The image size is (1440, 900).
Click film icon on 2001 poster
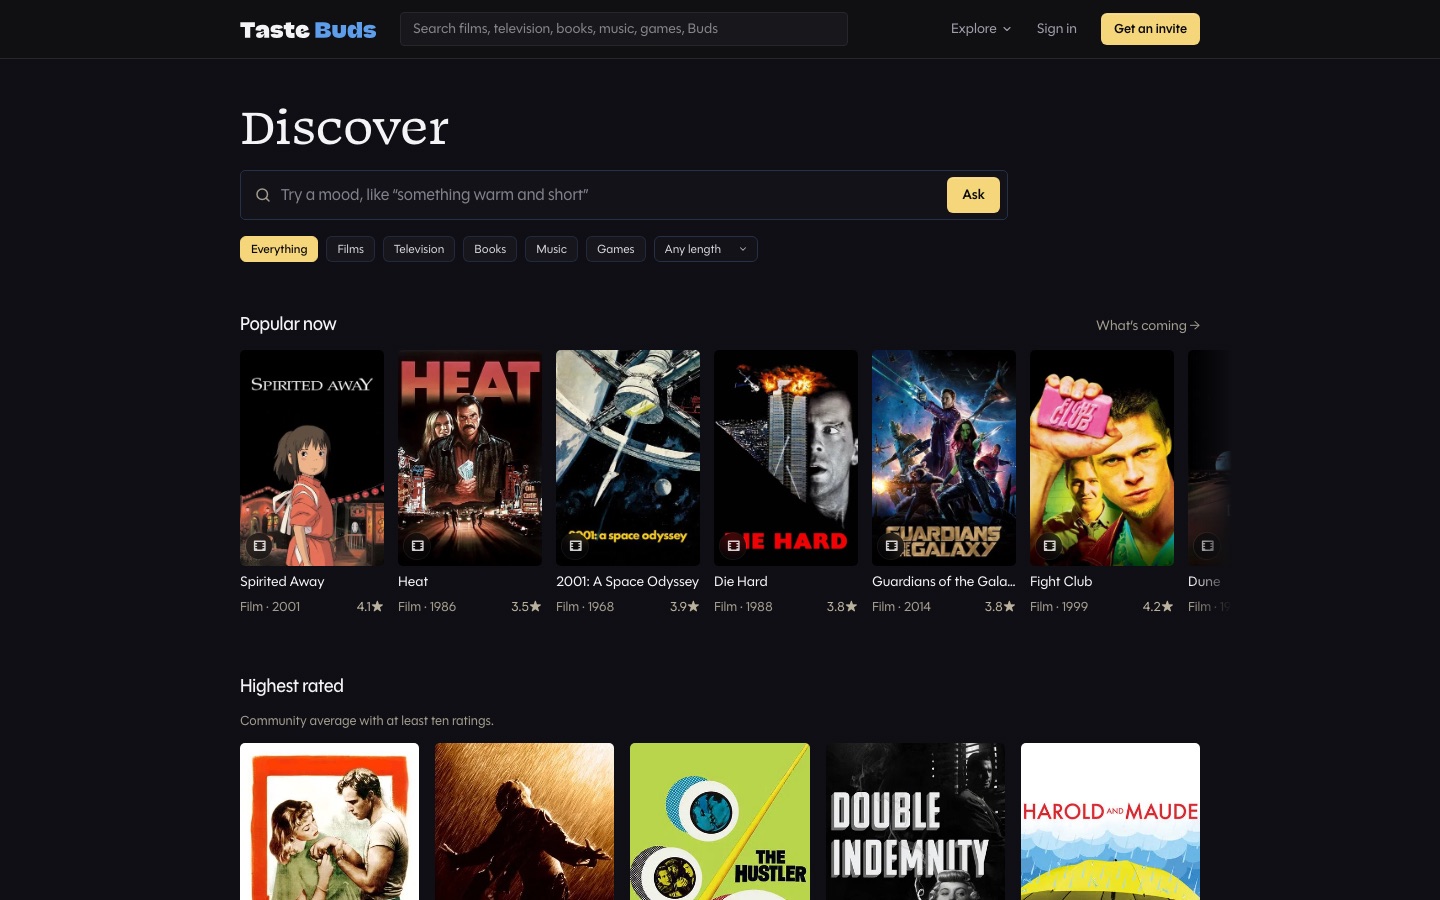(x=576, y=546)
